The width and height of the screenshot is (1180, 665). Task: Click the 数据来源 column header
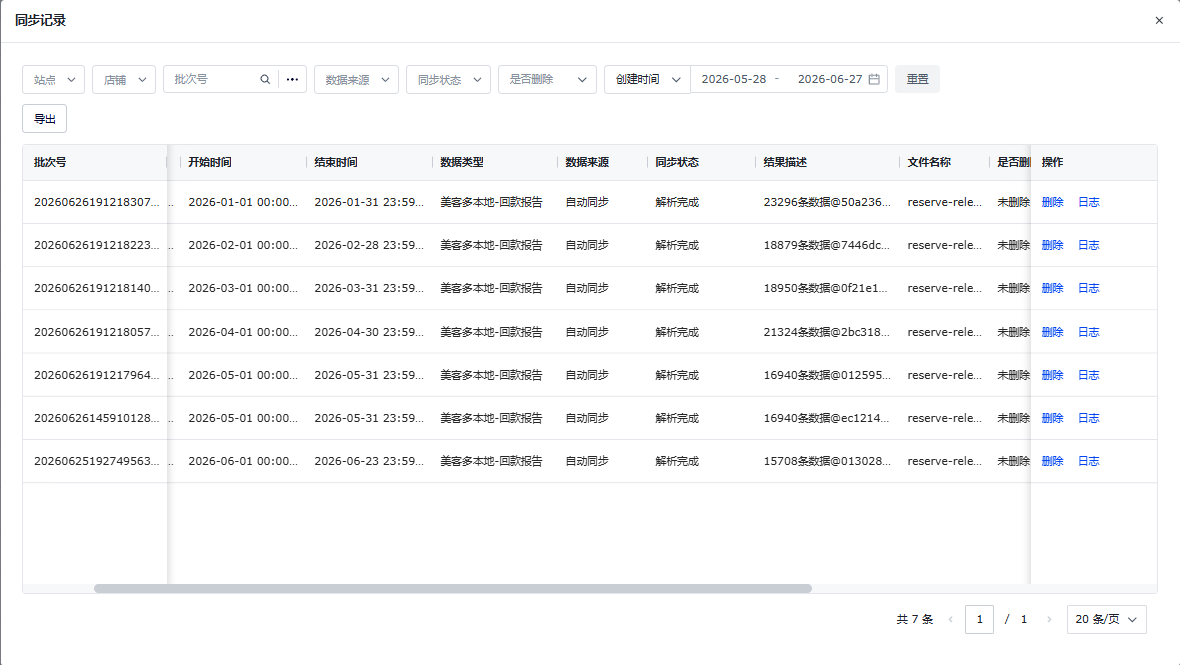tap(587, 162)
